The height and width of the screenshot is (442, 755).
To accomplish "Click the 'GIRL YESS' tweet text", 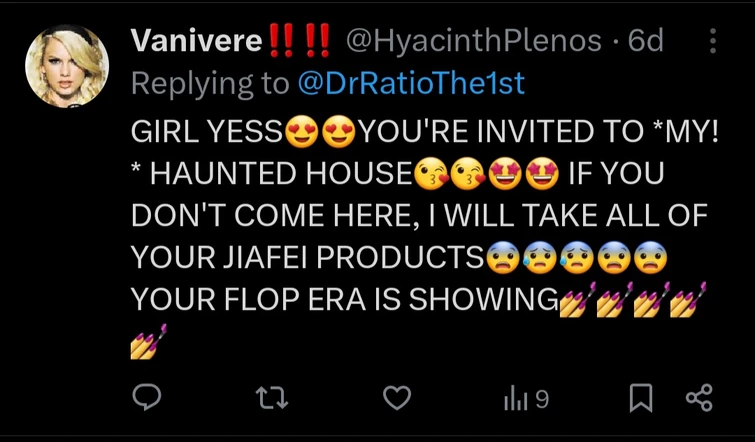I will pyautogui.click(x=207, y=130).
